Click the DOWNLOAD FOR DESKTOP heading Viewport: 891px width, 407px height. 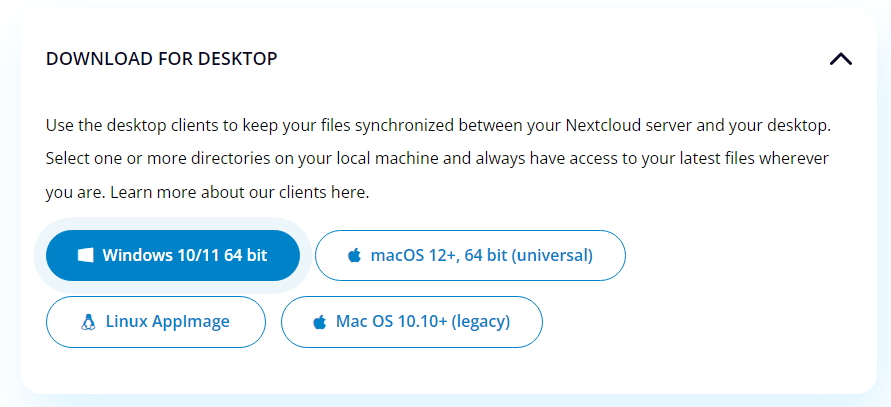[161, 59]
